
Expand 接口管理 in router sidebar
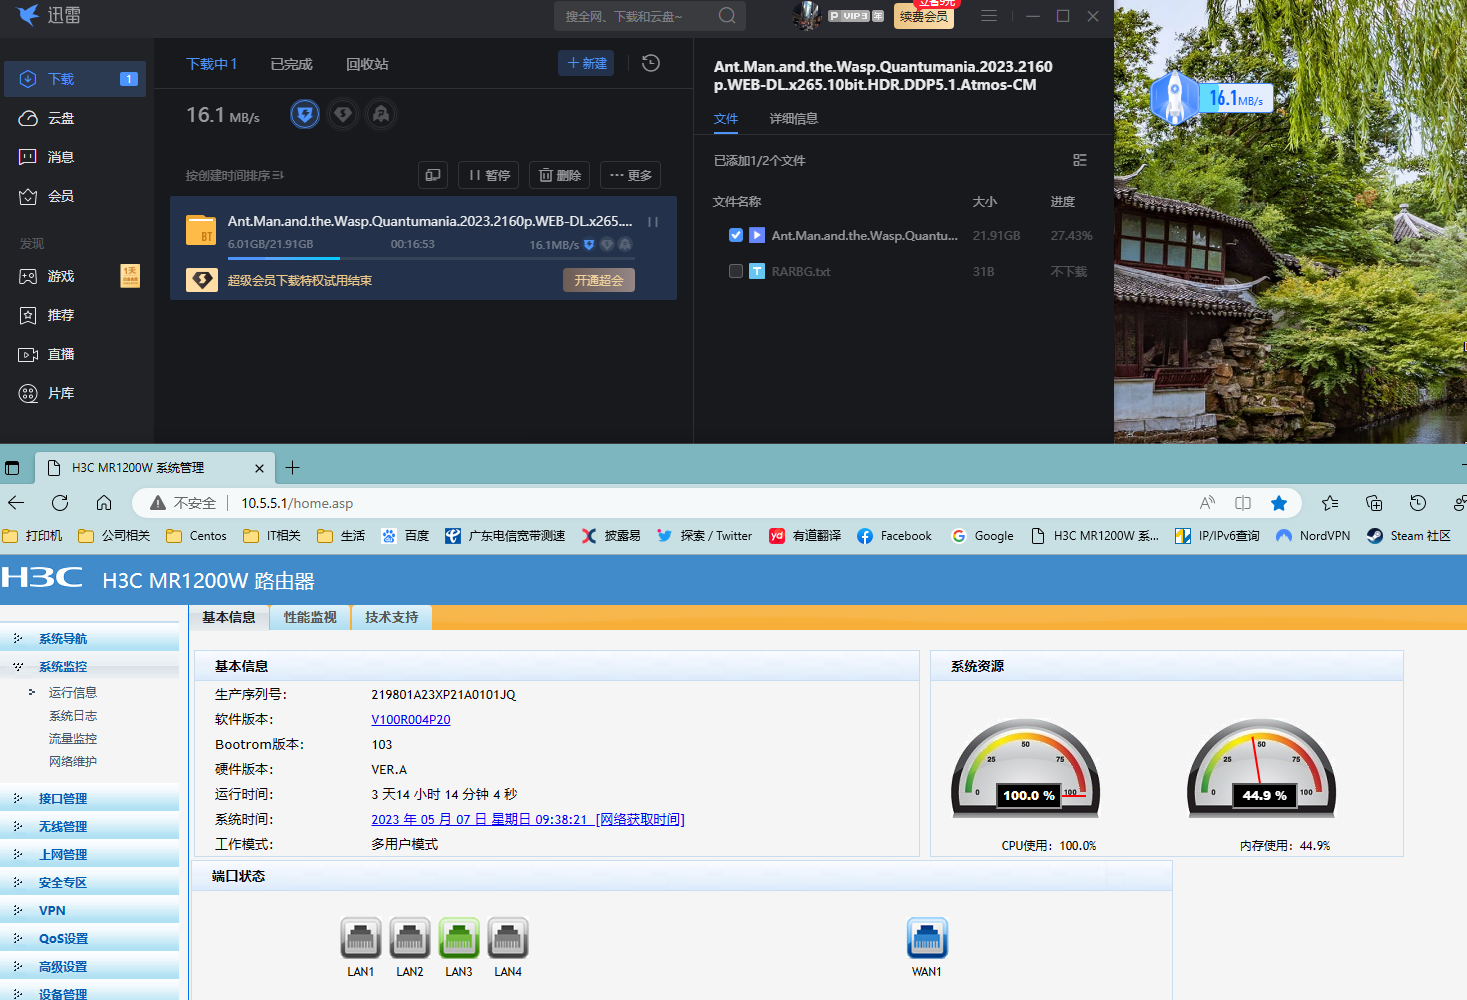coord(63,799)
